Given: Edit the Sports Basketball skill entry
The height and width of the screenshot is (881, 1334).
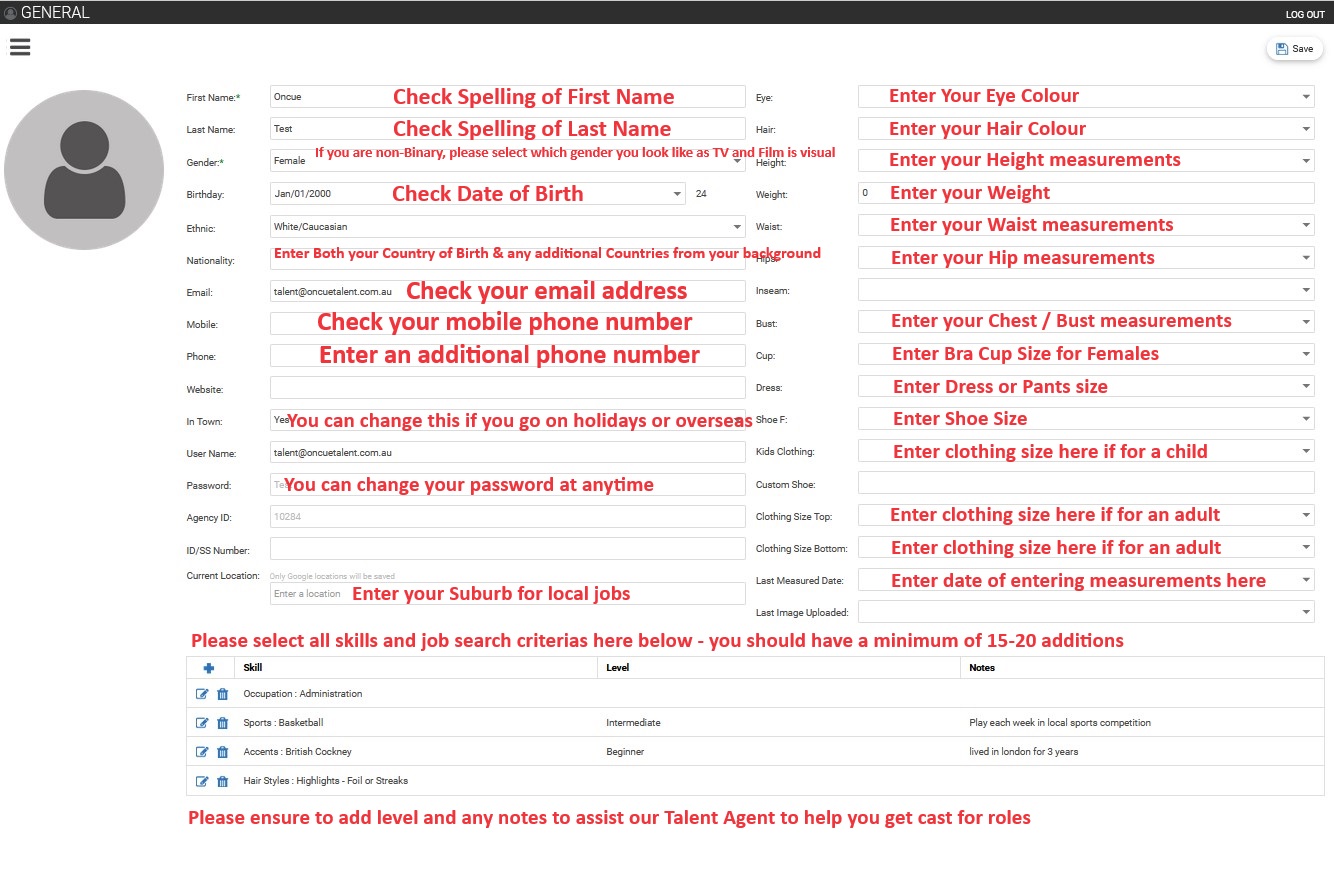Looking at the screenshot, I should pos(202,723).
